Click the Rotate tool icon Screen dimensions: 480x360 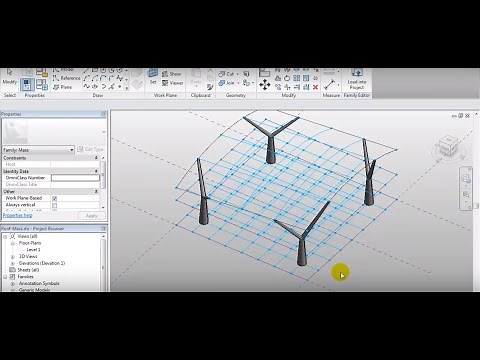(287, 78)
